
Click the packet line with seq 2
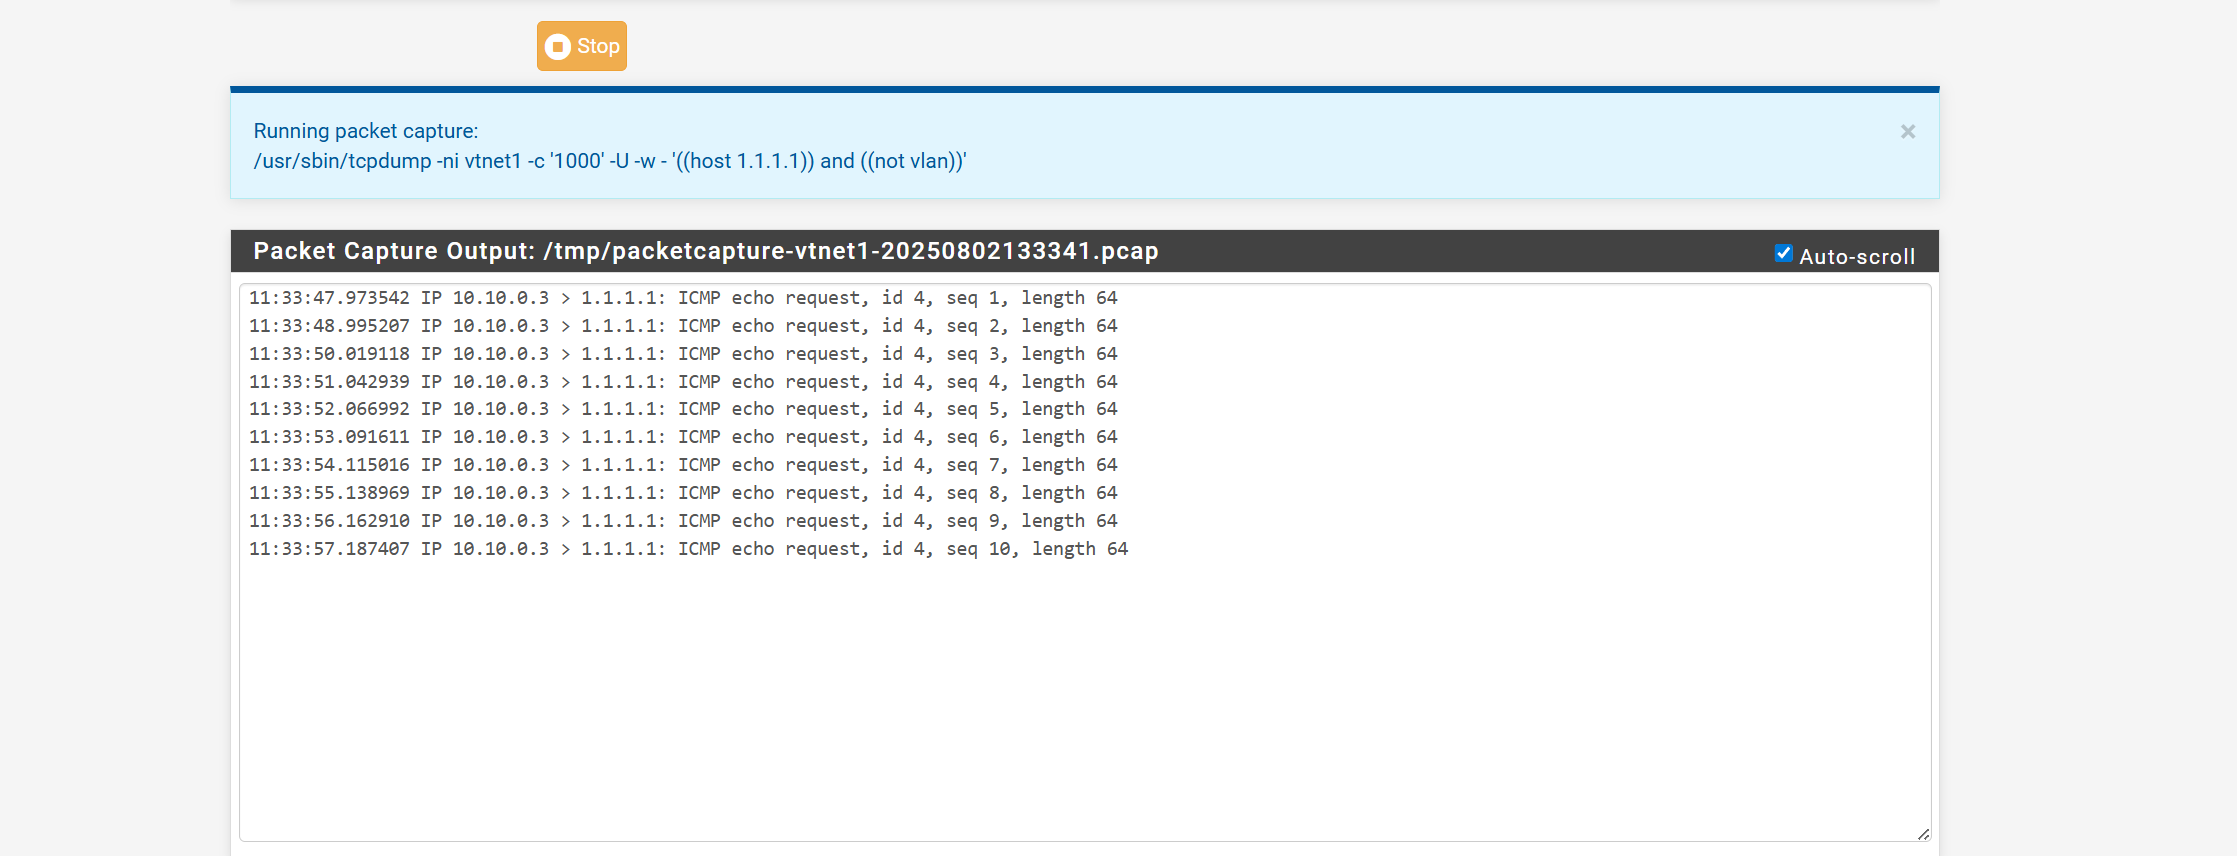(683, 326)
